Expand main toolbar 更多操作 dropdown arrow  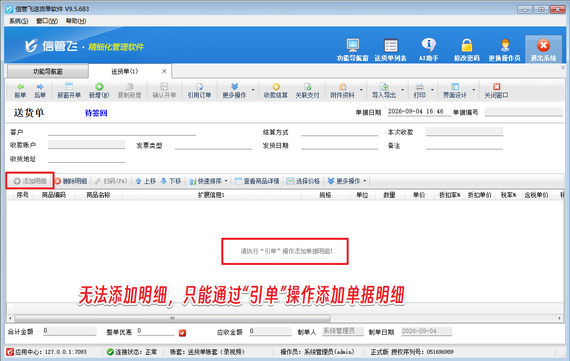(253, 90)
